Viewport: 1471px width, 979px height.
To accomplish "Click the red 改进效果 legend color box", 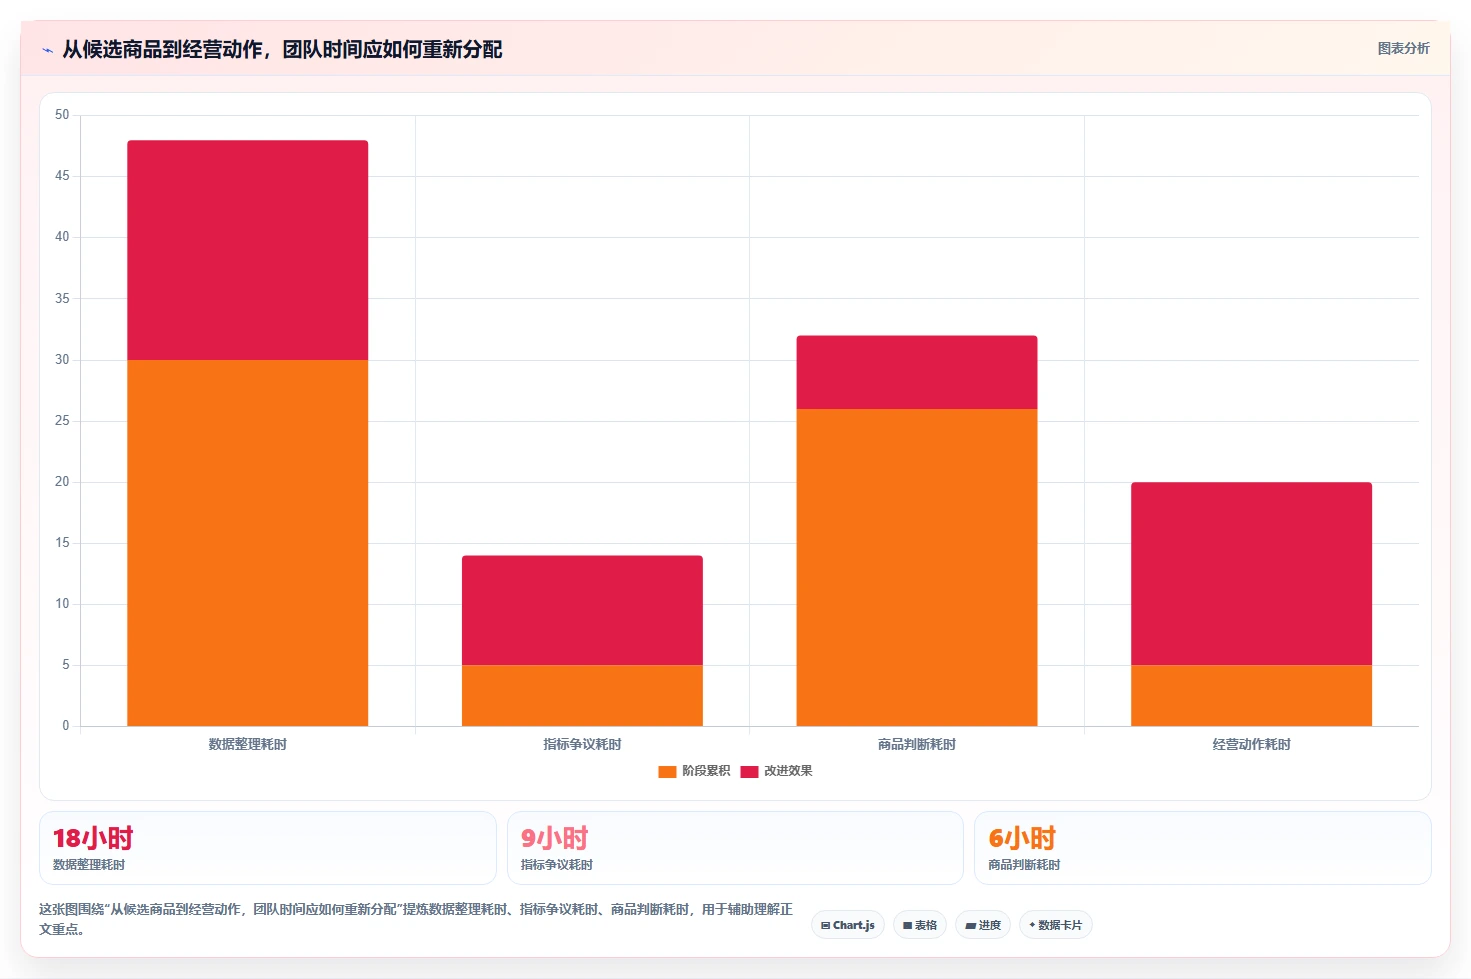I will (749, 771).
